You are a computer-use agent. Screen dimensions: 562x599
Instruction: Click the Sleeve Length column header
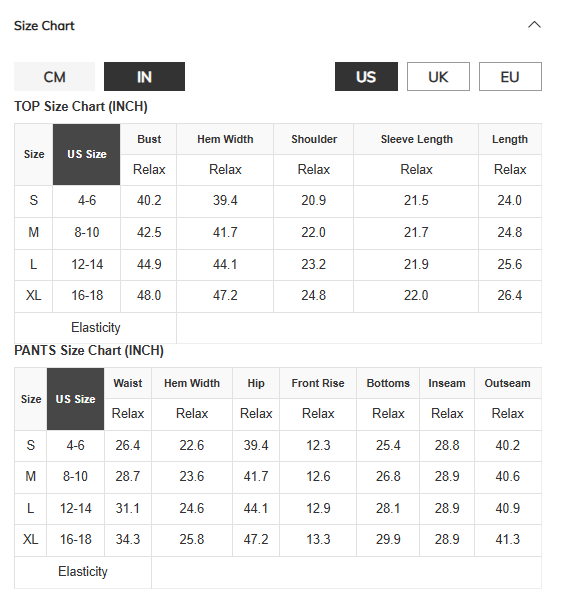tap(416, 139)
